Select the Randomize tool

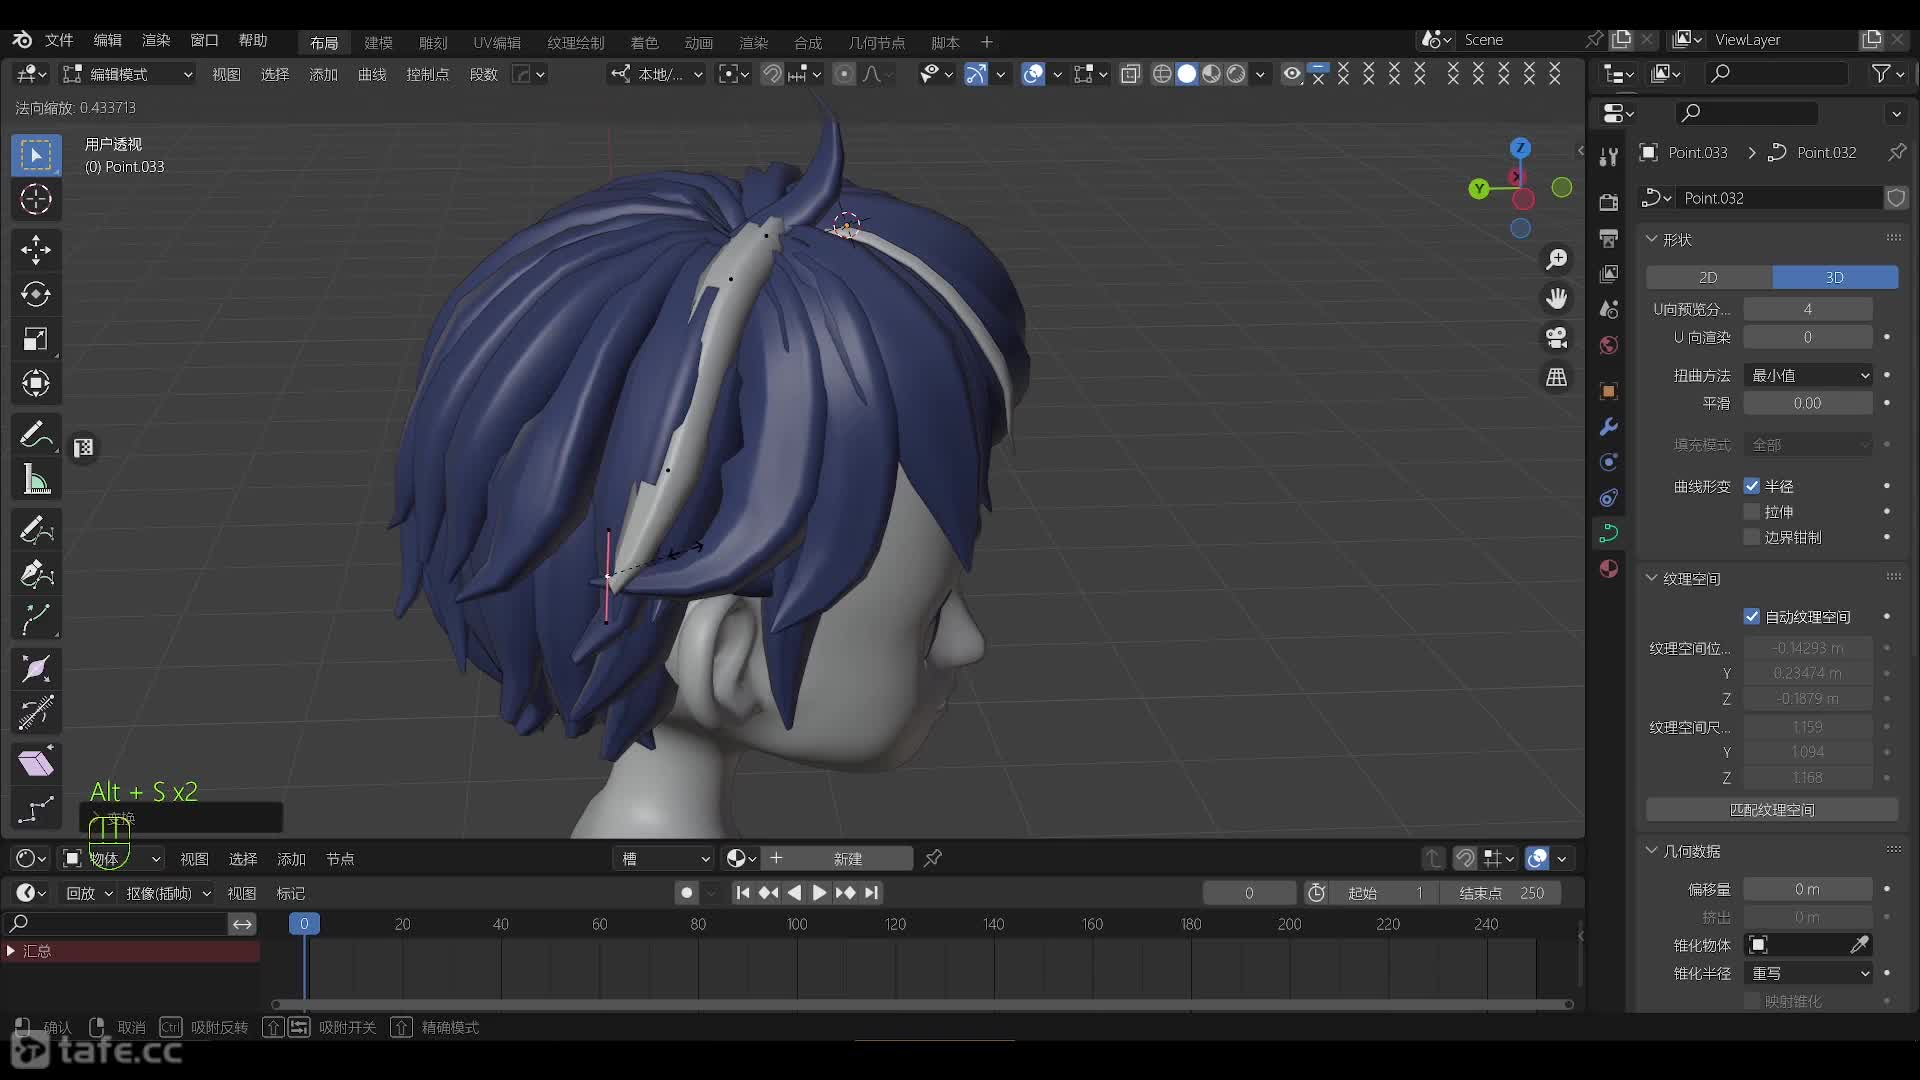(x=36, y=808)
